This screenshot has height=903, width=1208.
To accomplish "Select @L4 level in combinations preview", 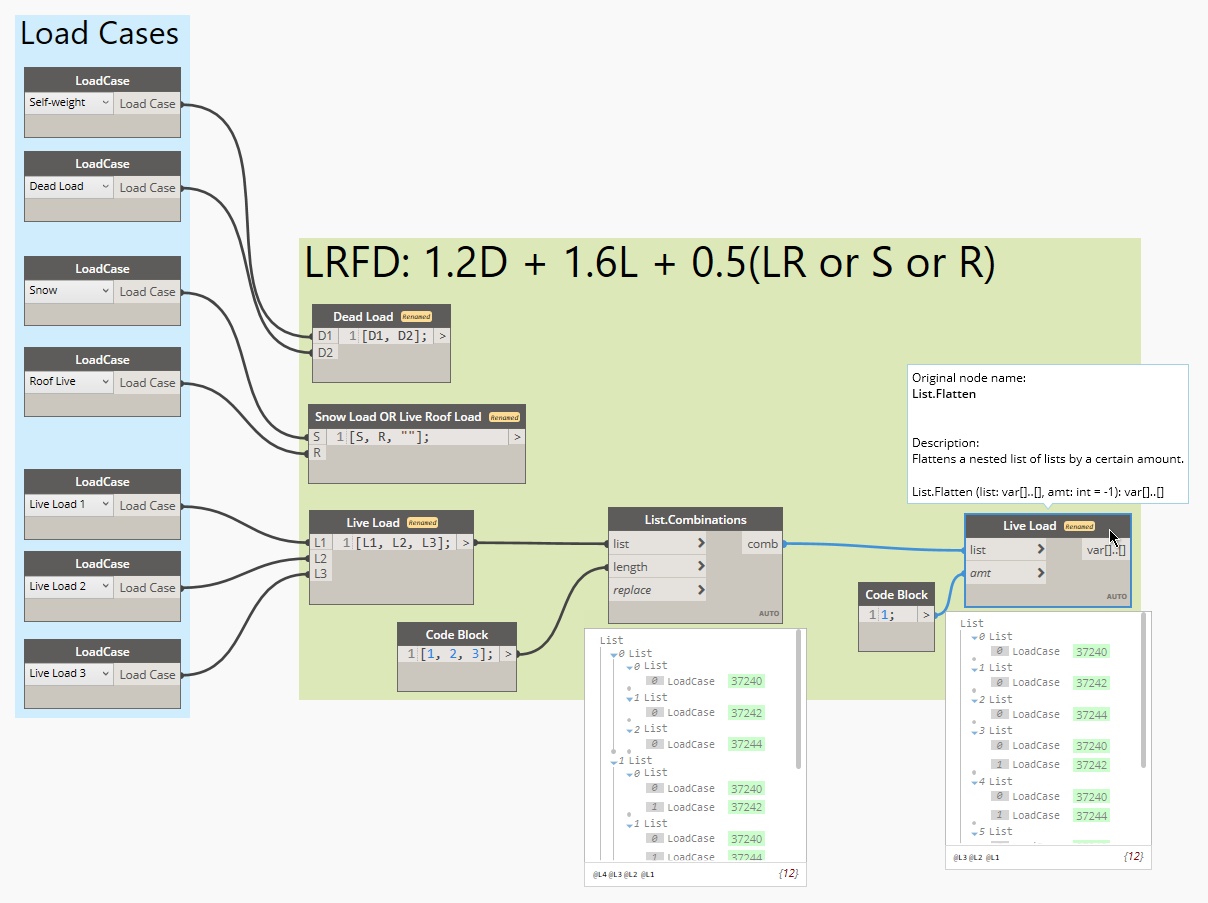I will pyautogui.click(x=599, y=874).
